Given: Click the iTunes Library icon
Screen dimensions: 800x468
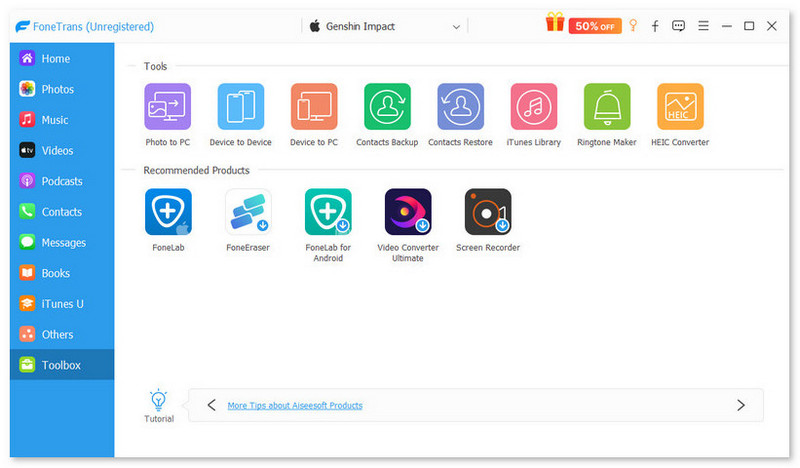Looking at the screenshot, I should pos(534,107).
